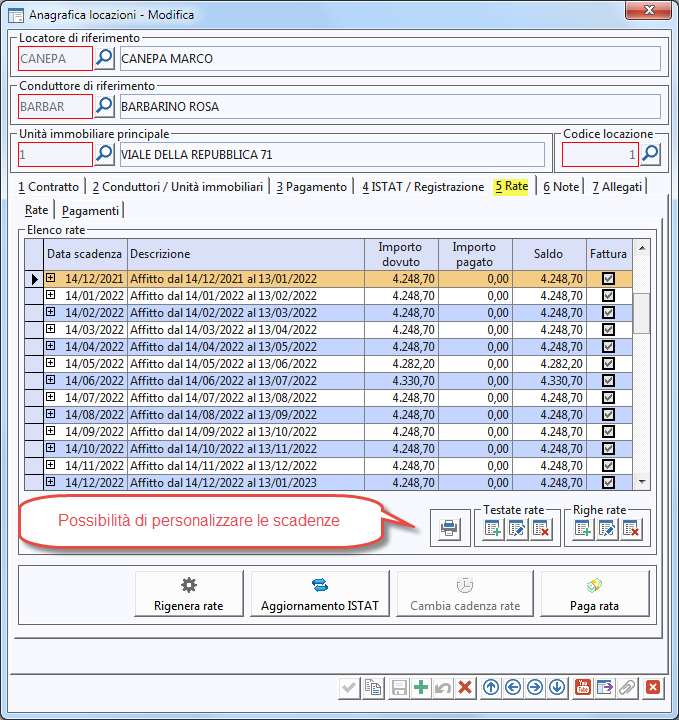Image resolution: width=679 pixels, height=720 pixels.
Task: Switch to the 3 Pagamento tab
Action: pos(312,187)
